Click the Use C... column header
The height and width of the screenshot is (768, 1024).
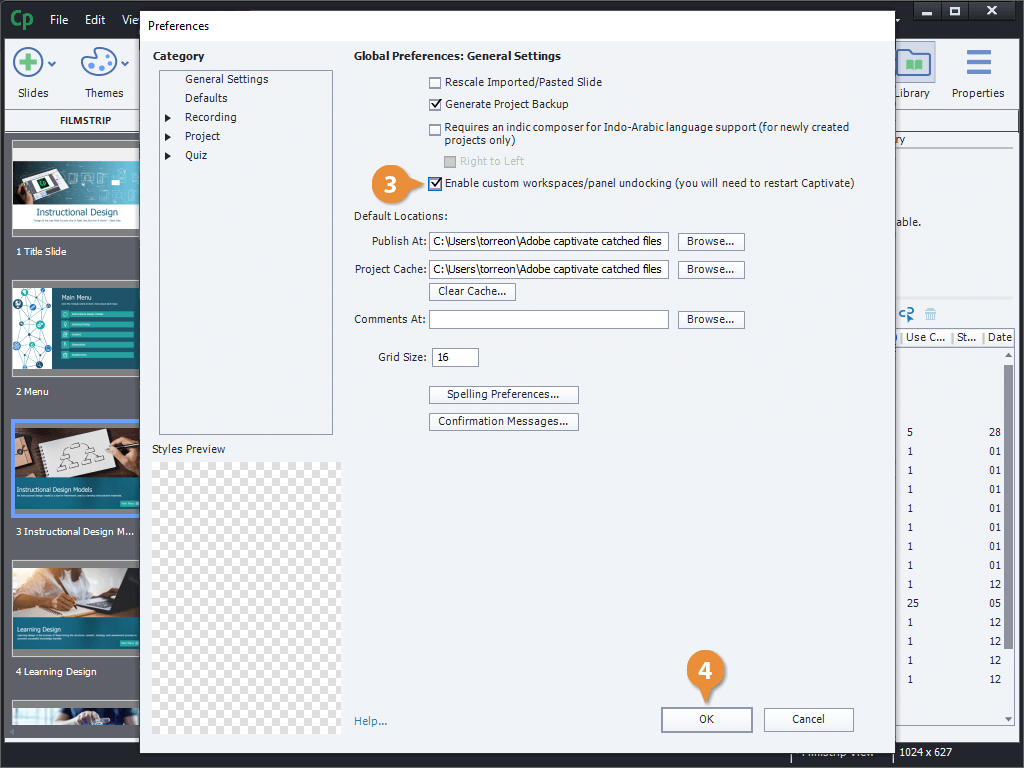tap(925, 338)
